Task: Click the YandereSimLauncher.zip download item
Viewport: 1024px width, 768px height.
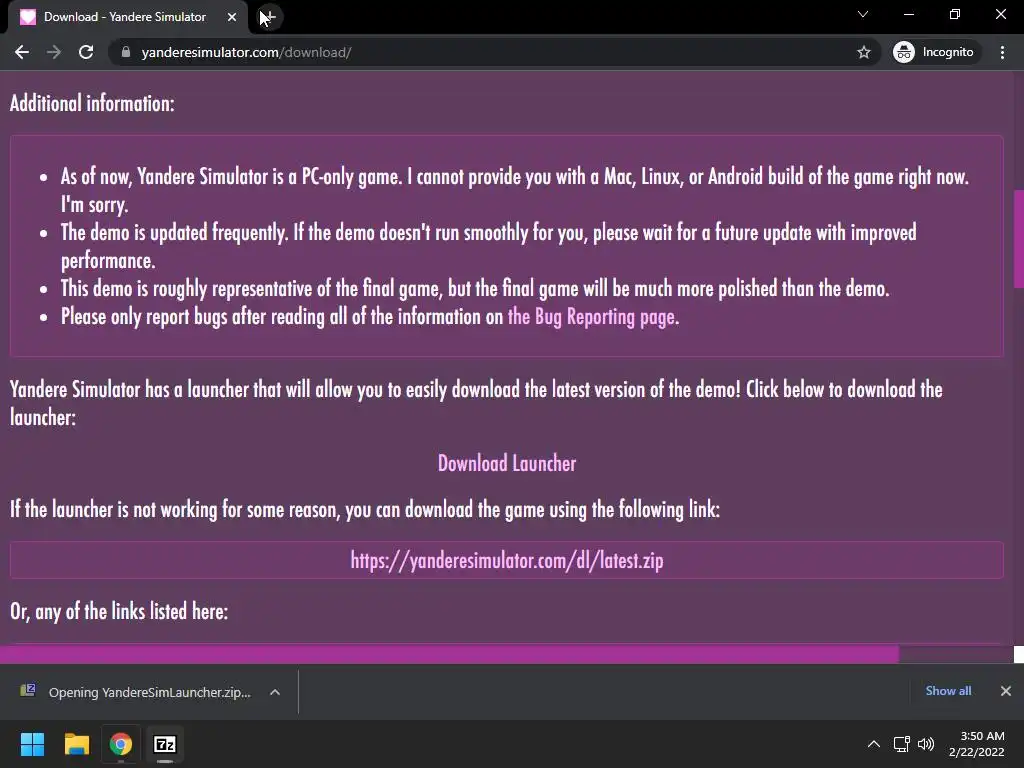Action: 149,692
